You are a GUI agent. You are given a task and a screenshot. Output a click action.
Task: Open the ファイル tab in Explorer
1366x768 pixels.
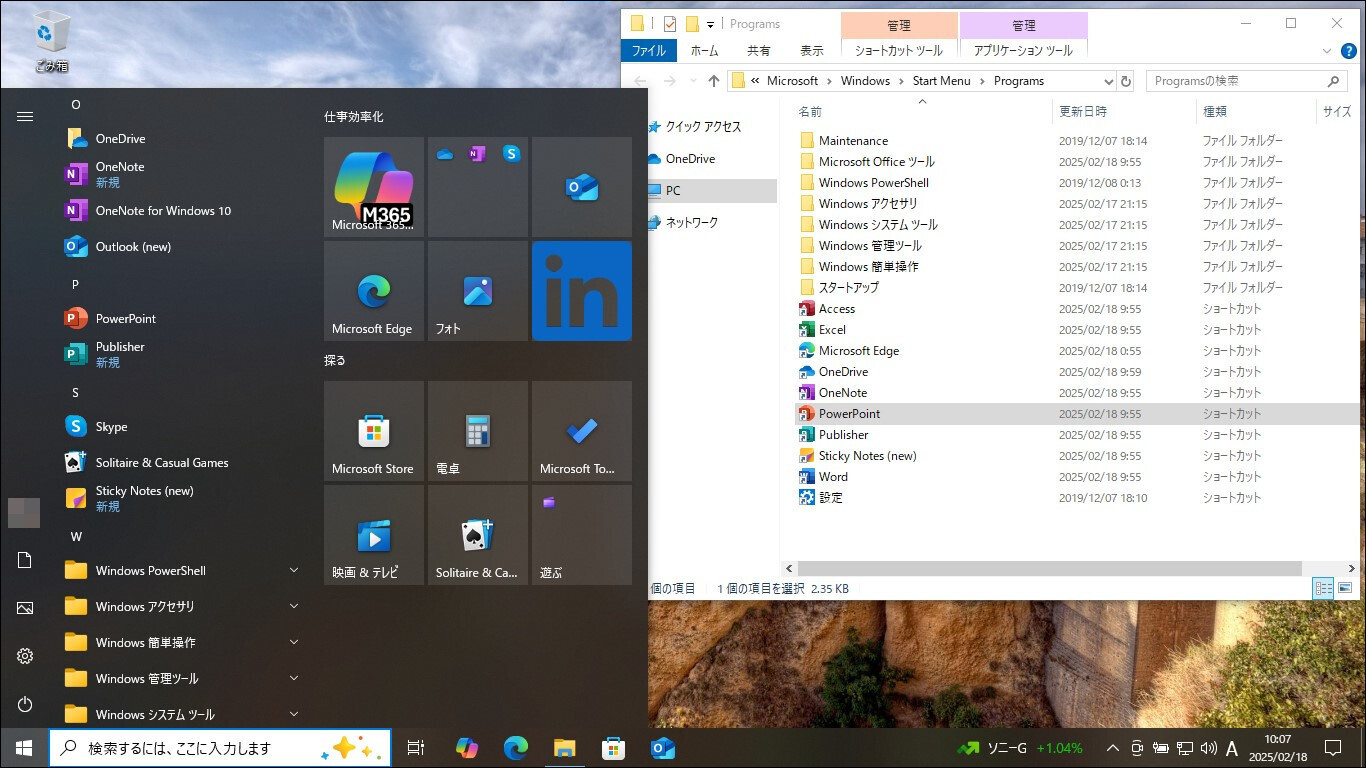[x=649, y=51]
